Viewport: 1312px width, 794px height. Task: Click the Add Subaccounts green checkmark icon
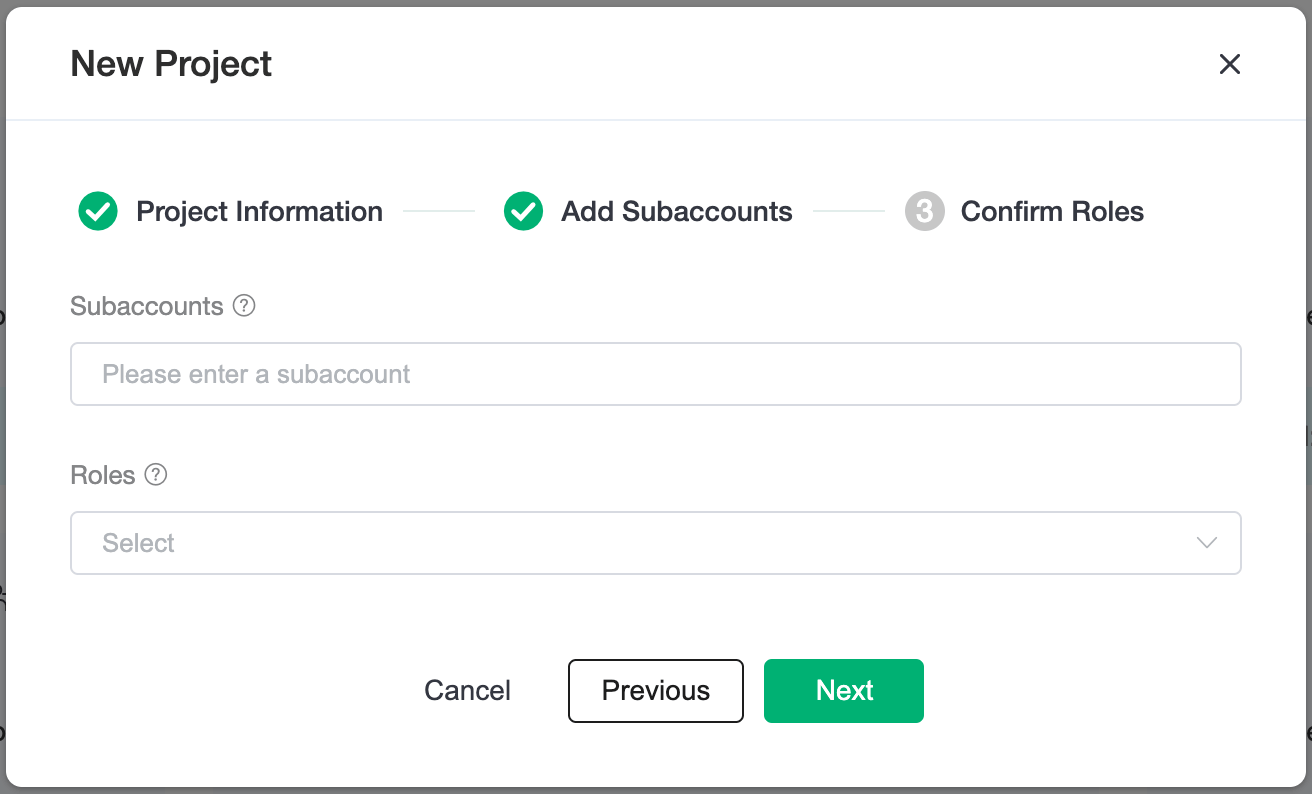tap(523, 212)
